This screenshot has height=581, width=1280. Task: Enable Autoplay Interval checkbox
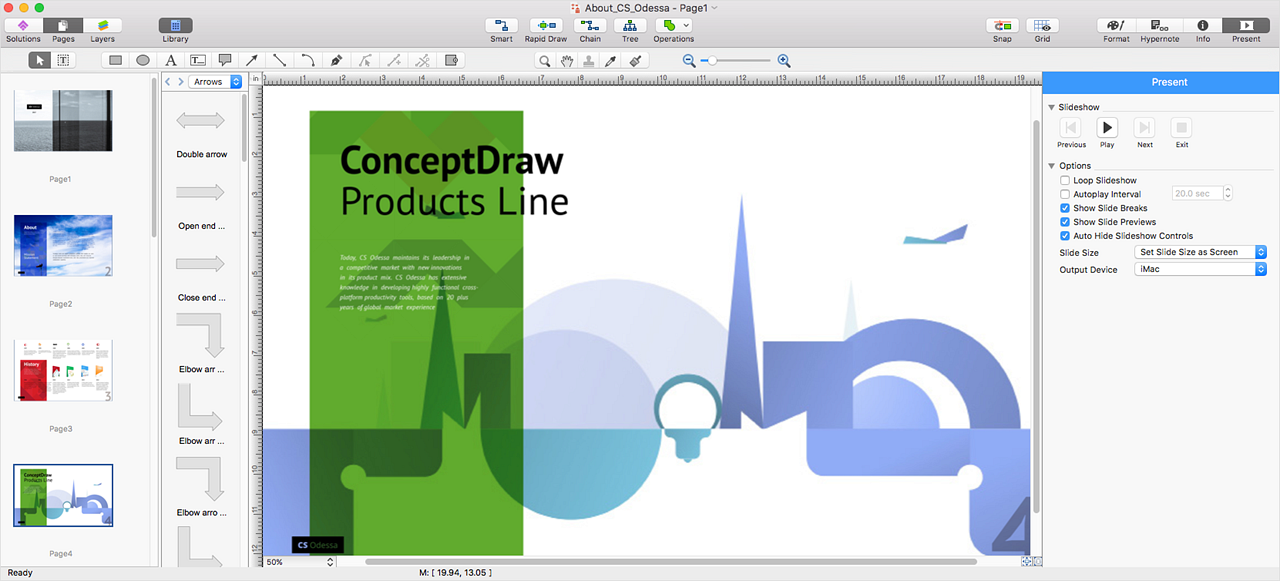click(1065, 194)
